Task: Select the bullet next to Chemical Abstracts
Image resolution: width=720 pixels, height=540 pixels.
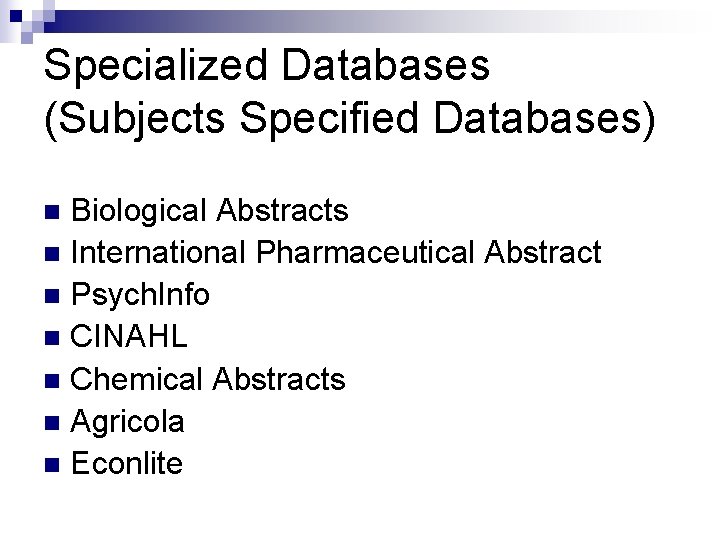Action: (52, 381)
